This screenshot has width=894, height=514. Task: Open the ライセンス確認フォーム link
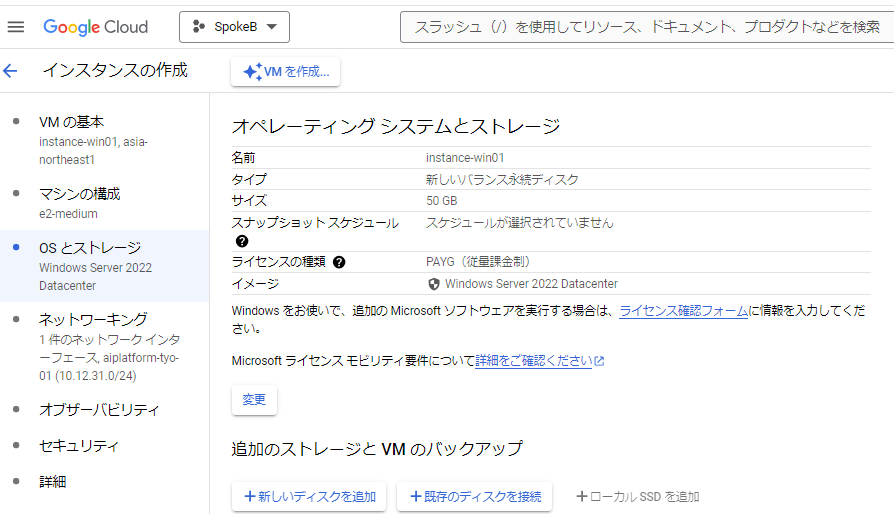[x=683, y=311]
